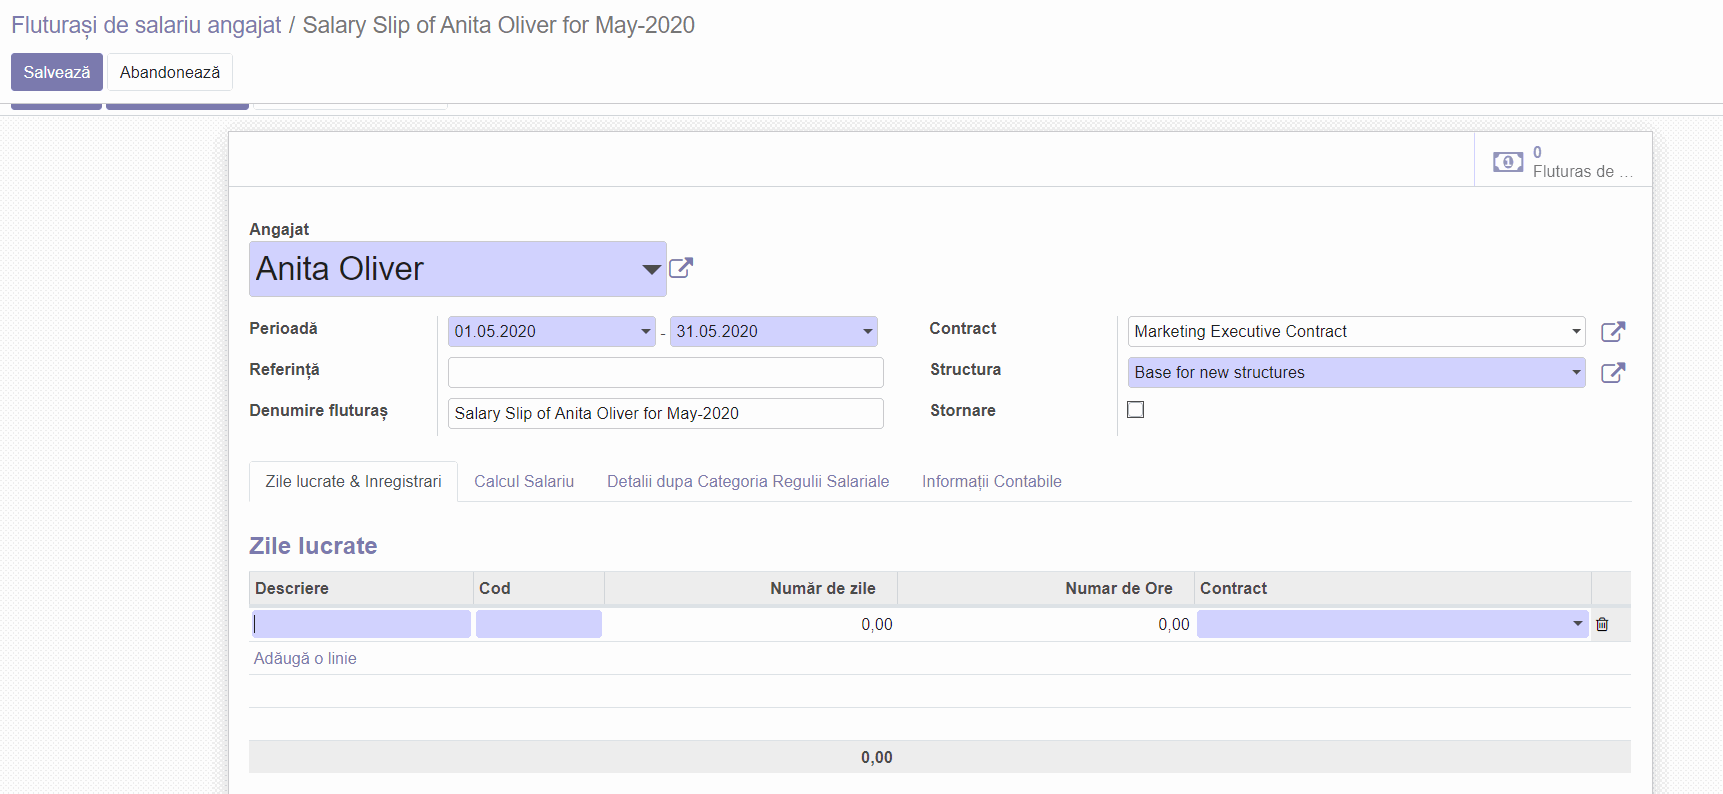This screenshot has height=794, width=1723.
Task: Focus the Cod cell in worked days row
Action: click(x=539, y=624)
